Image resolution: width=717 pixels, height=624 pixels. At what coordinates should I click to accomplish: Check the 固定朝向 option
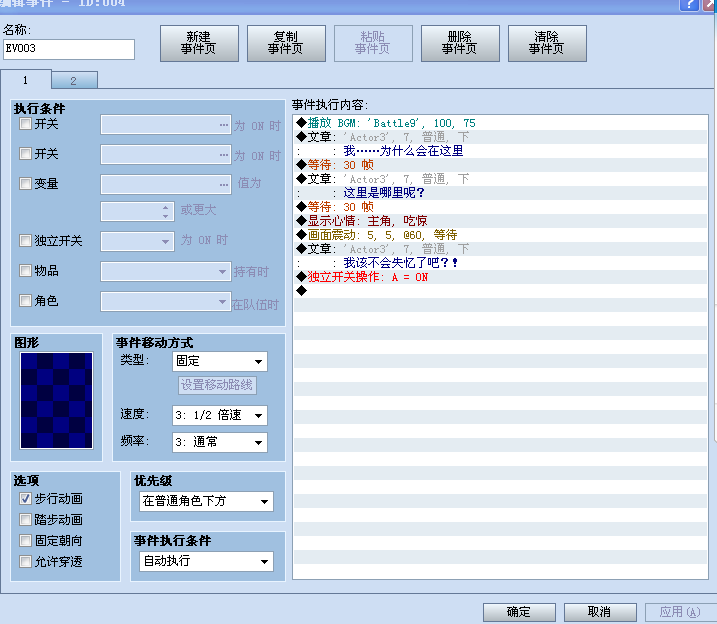tap(25, 541)
